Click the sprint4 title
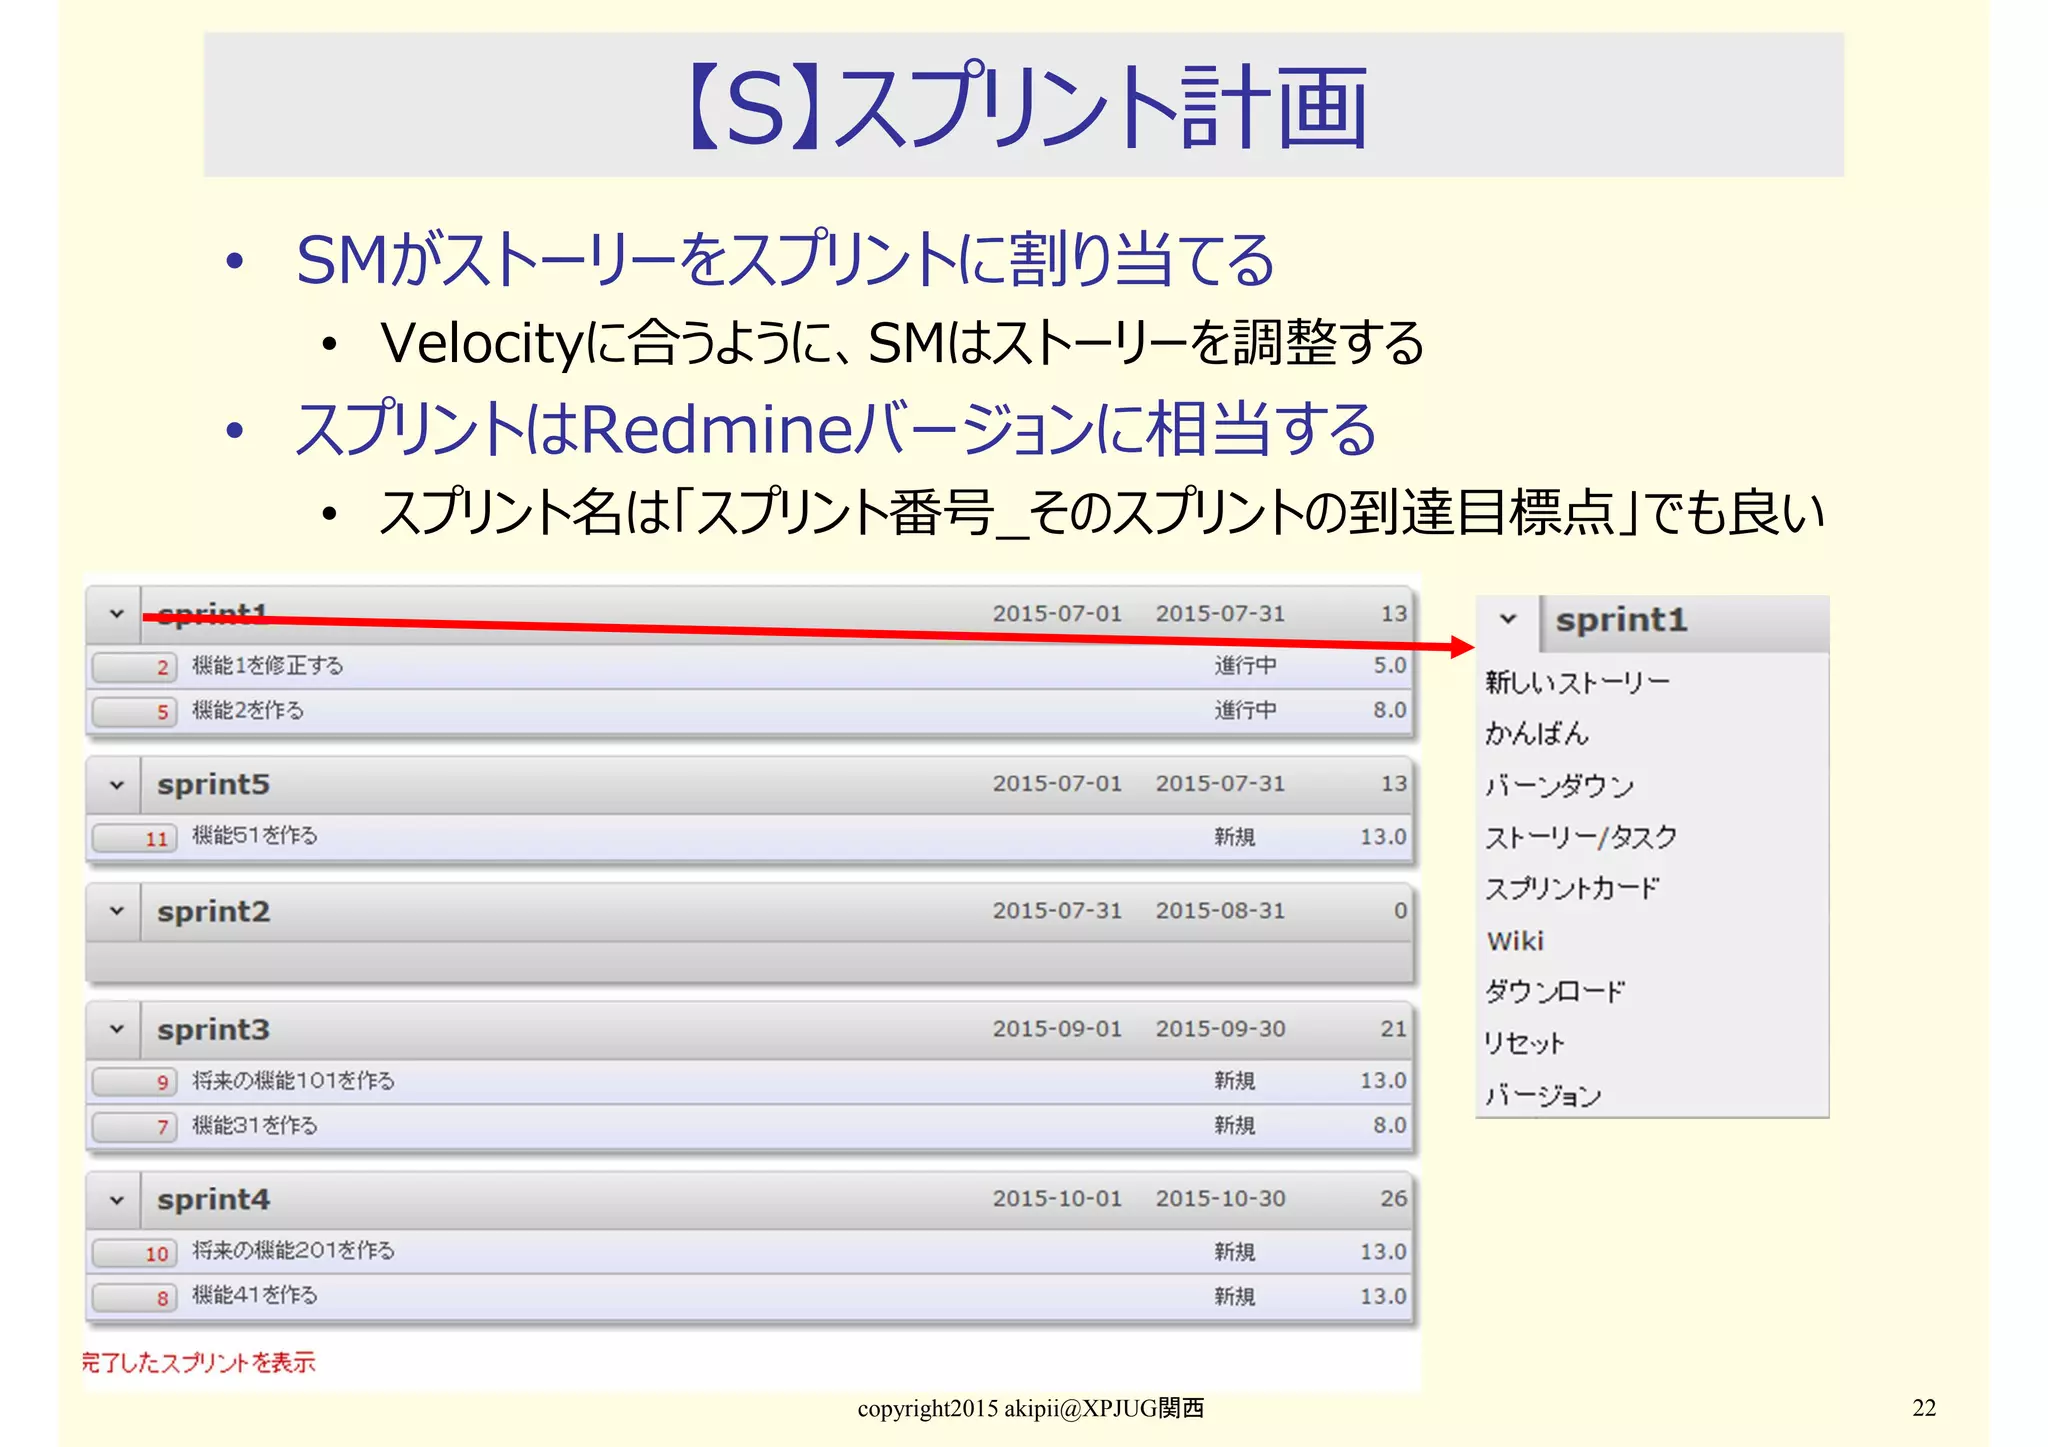 coord(213,1200)
